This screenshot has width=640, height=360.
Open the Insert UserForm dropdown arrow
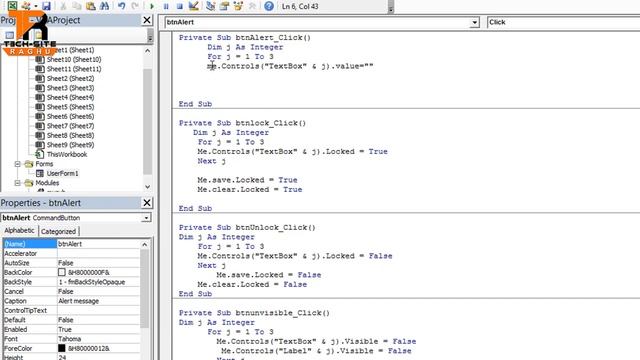click(36, 6)
